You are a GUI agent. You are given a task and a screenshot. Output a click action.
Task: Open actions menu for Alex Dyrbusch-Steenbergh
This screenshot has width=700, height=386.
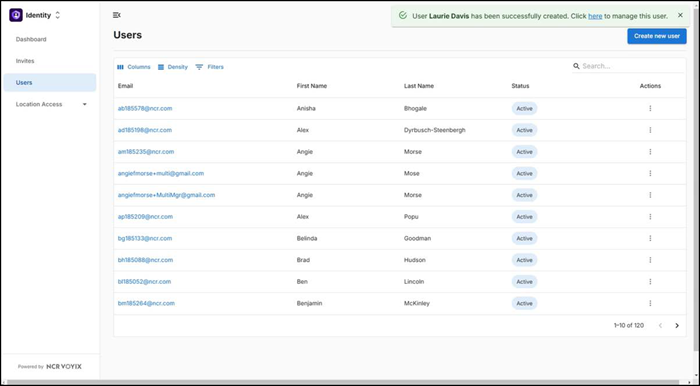(x=650, y=130)
